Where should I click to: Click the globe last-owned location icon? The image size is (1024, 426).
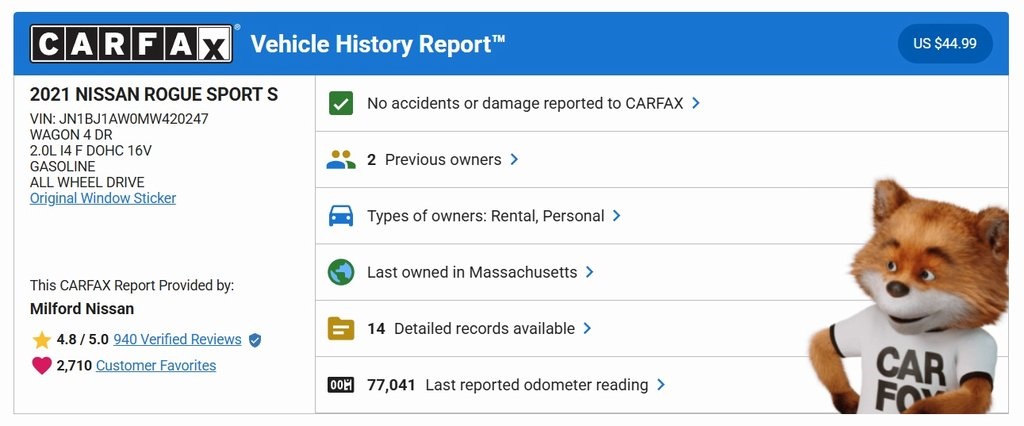[x=341, y=272]
